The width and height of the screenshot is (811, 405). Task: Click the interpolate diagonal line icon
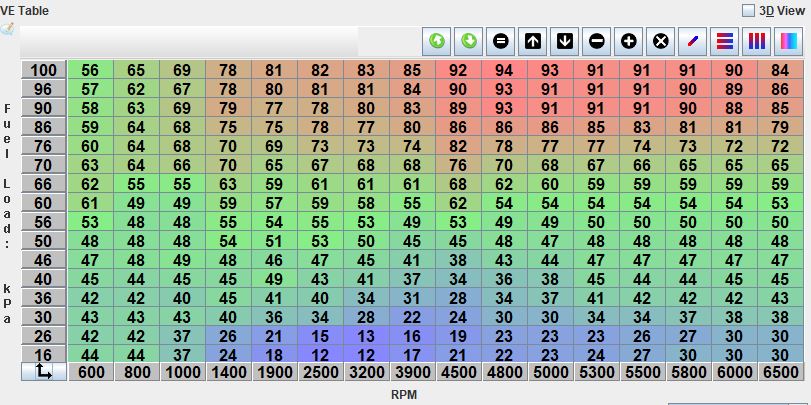point(693,41)
